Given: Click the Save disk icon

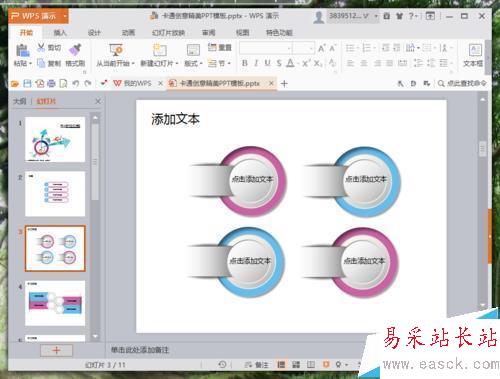Looking at the screenshot, I should [x=27, y=83].
